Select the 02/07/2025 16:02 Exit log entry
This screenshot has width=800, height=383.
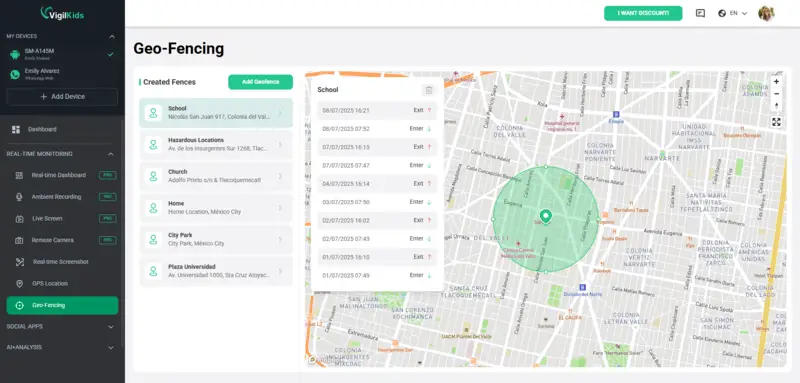tap(377, 220)
